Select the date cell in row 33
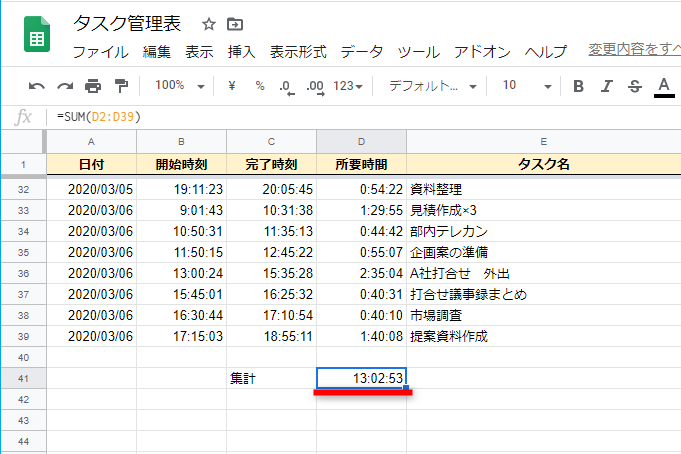The image size is (681, 454). pyautogui.click(x=91, y=210)
